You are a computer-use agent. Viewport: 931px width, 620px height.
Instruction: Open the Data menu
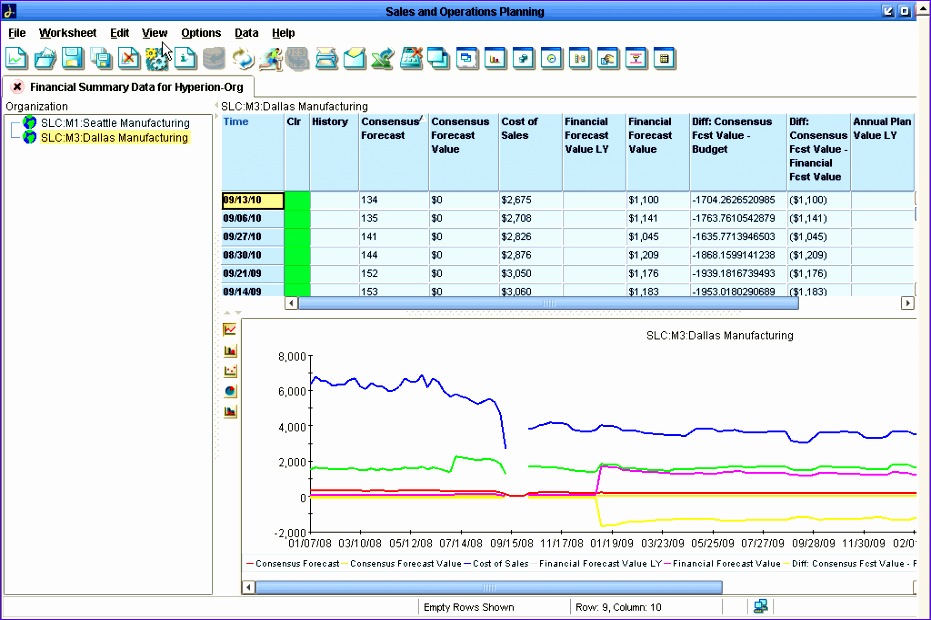pos(246,33)
